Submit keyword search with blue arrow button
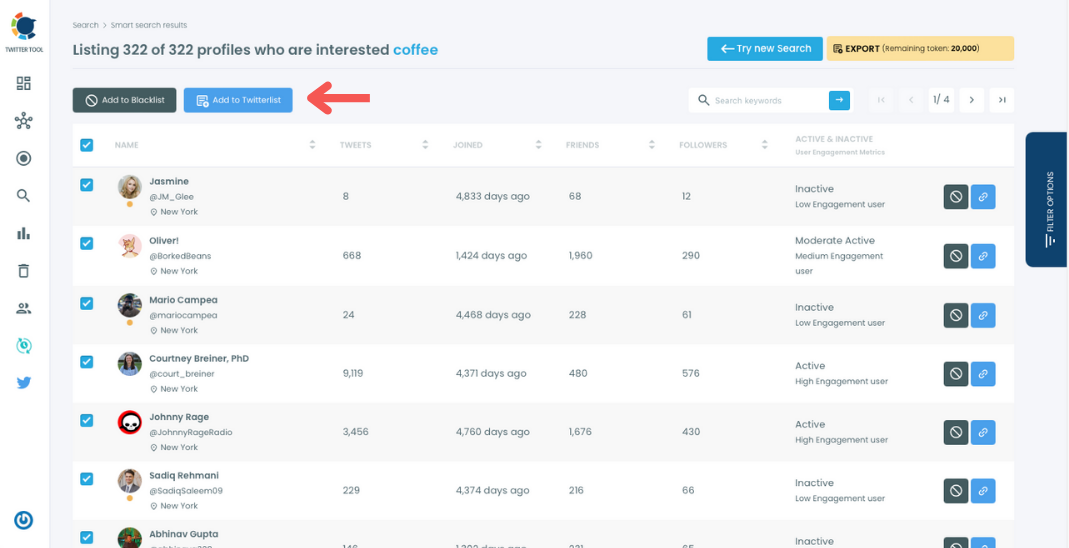 coord(839,100)
